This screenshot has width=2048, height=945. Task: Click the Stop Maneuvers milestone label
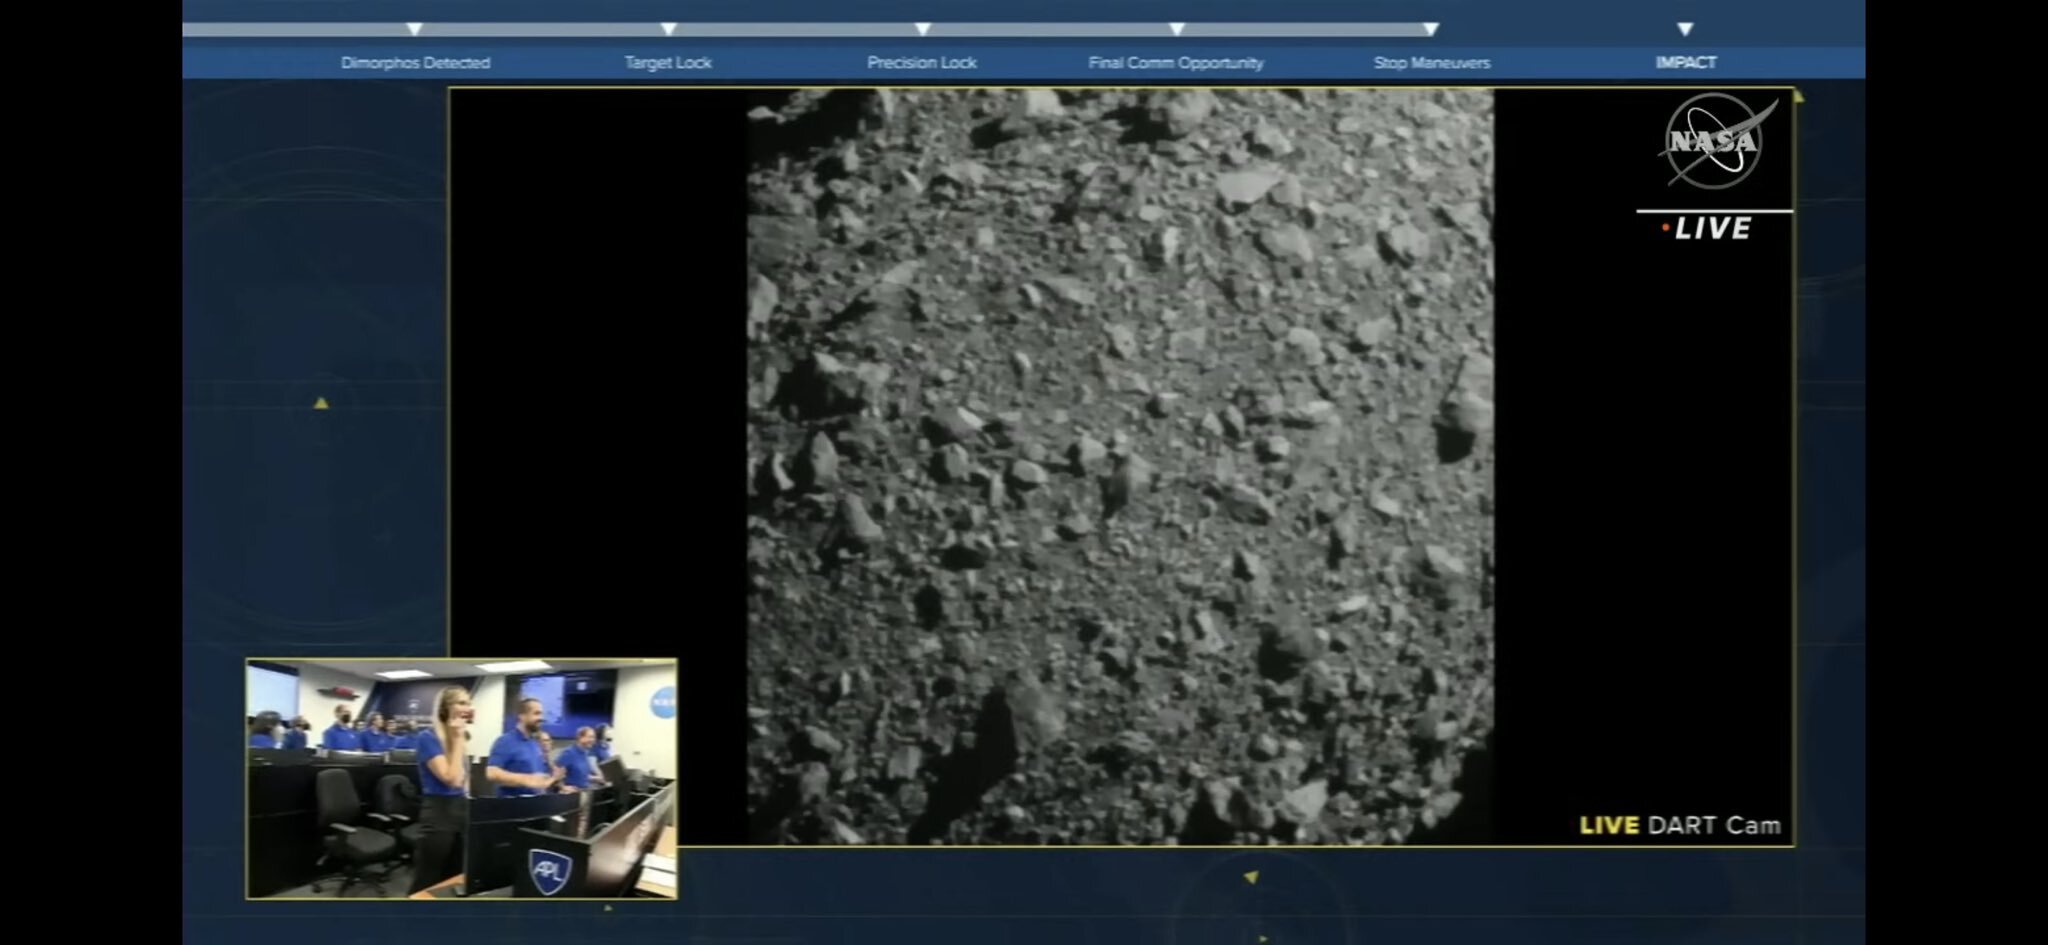(1431, 62)
